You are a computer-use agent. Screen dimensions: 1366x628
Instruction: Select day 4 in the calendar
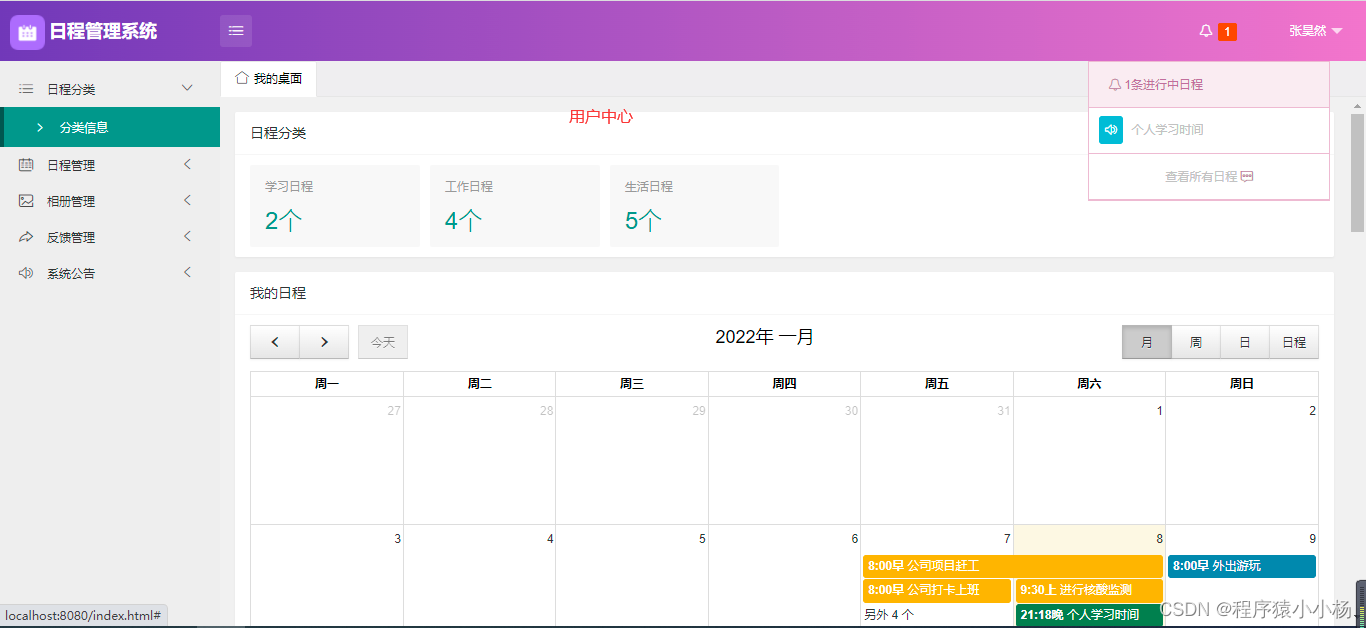tap(550, 539)
